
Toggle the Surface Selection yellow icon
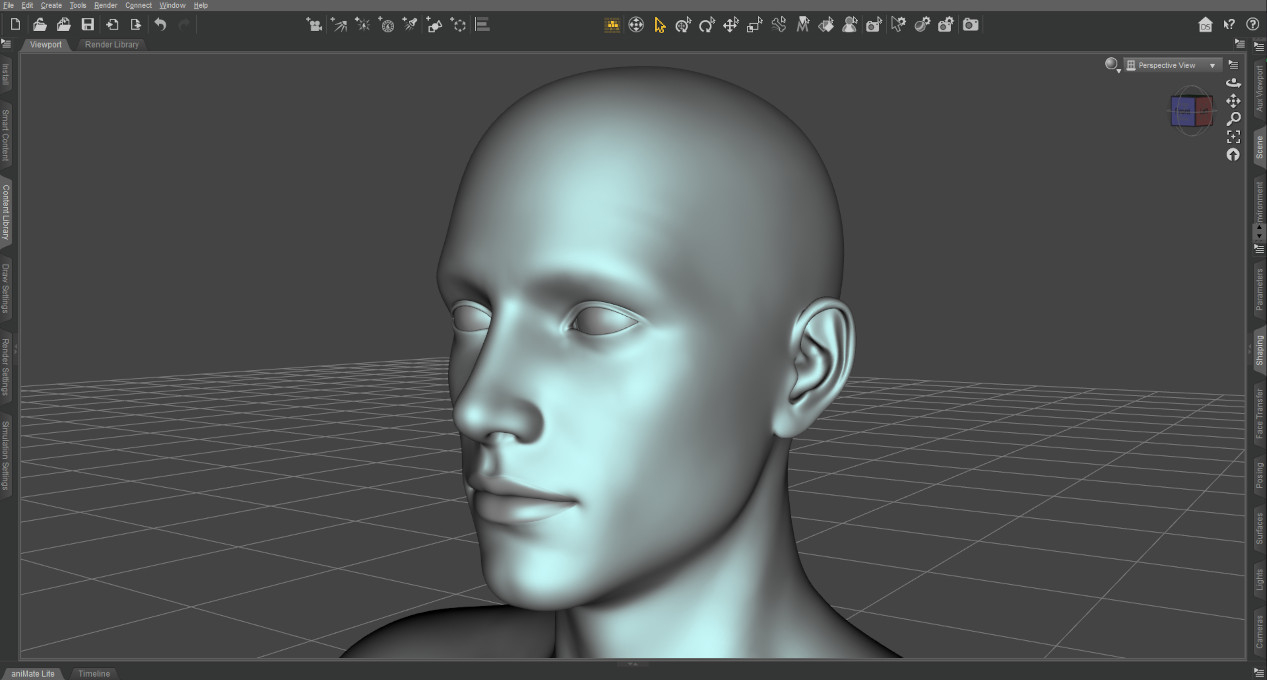613,25
